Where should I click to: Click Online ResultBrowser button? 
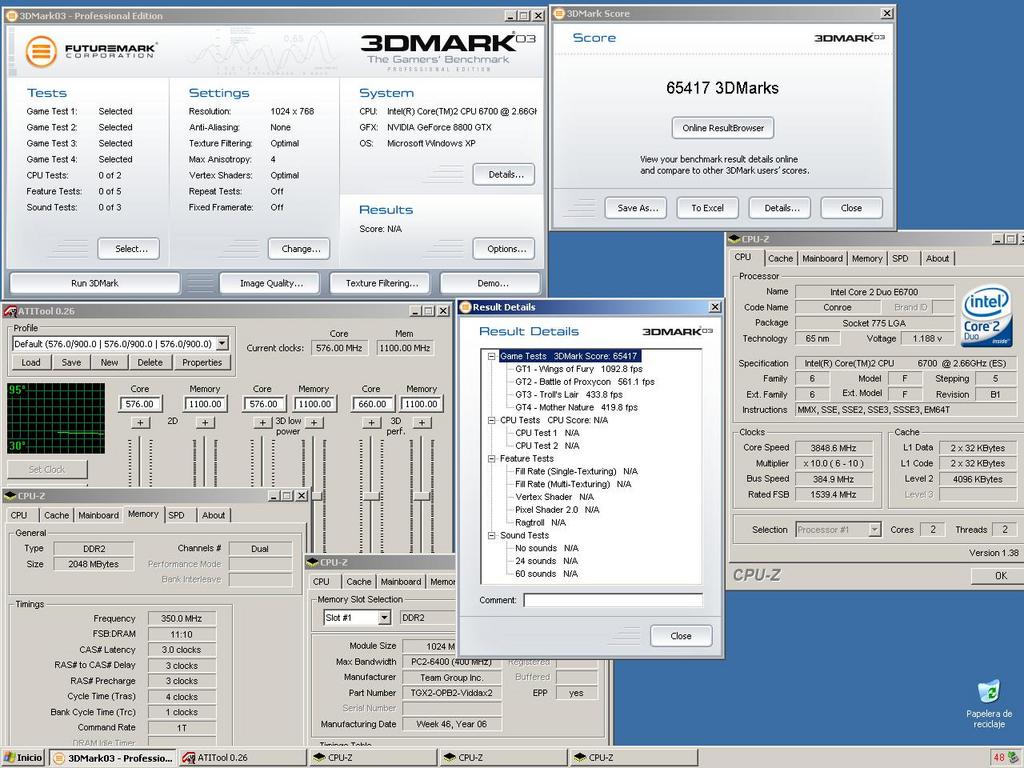tap(723, 128)
